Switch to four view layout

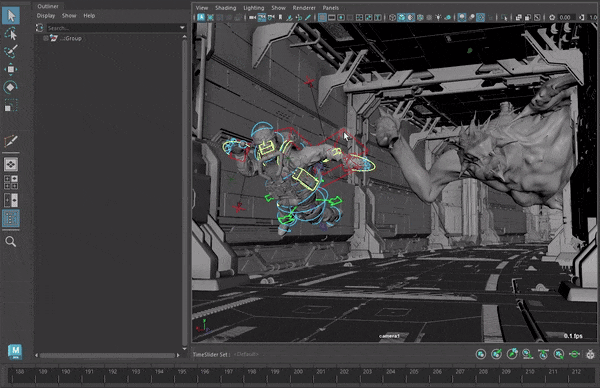pos(11,182)
